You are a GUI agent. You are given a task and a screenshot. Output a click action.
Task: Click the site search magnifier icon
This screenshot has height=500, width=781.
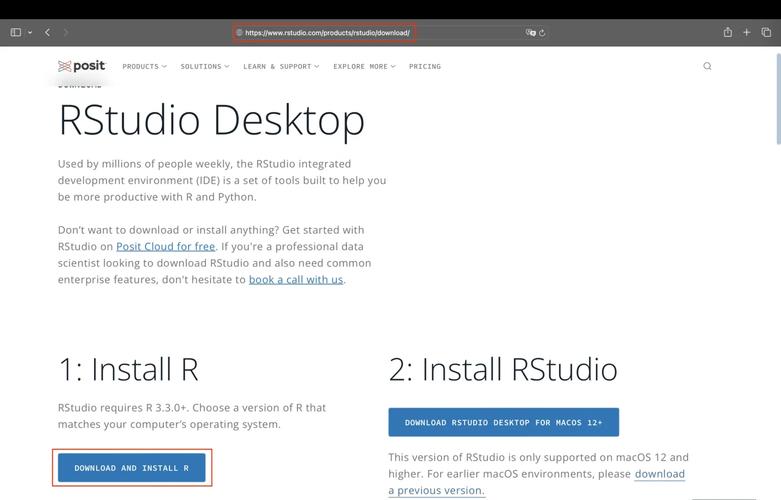[707, 66]
